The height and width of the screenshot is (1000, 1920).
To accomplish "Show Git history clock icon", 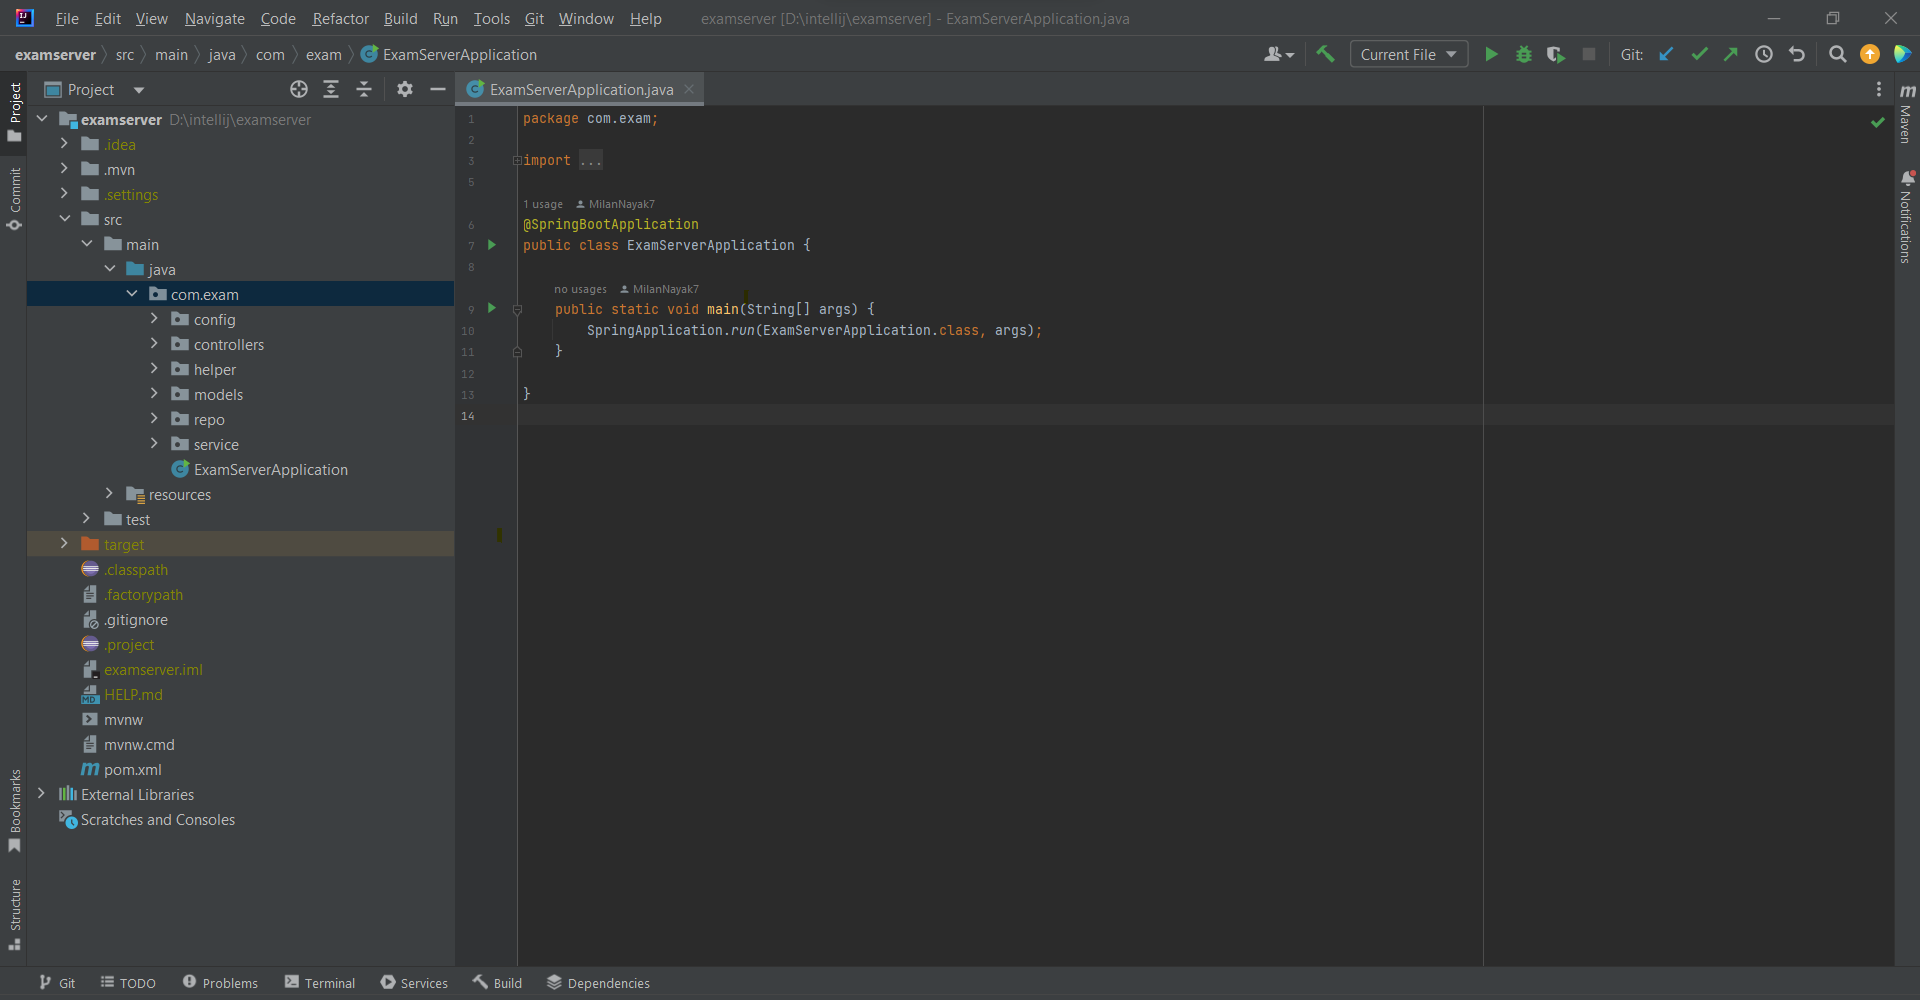I will pyautogui.click(x=1764, y=54).
